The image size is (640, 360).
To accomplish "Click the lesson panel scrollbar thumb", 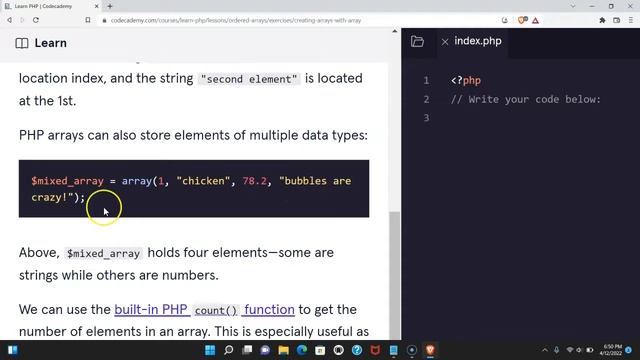I will coord(394,276).
